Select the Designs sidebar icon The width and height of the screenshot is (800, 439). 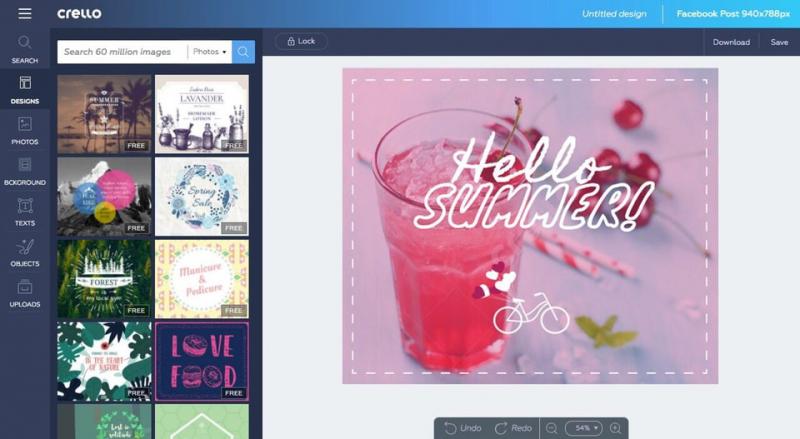tap(25, 90)
